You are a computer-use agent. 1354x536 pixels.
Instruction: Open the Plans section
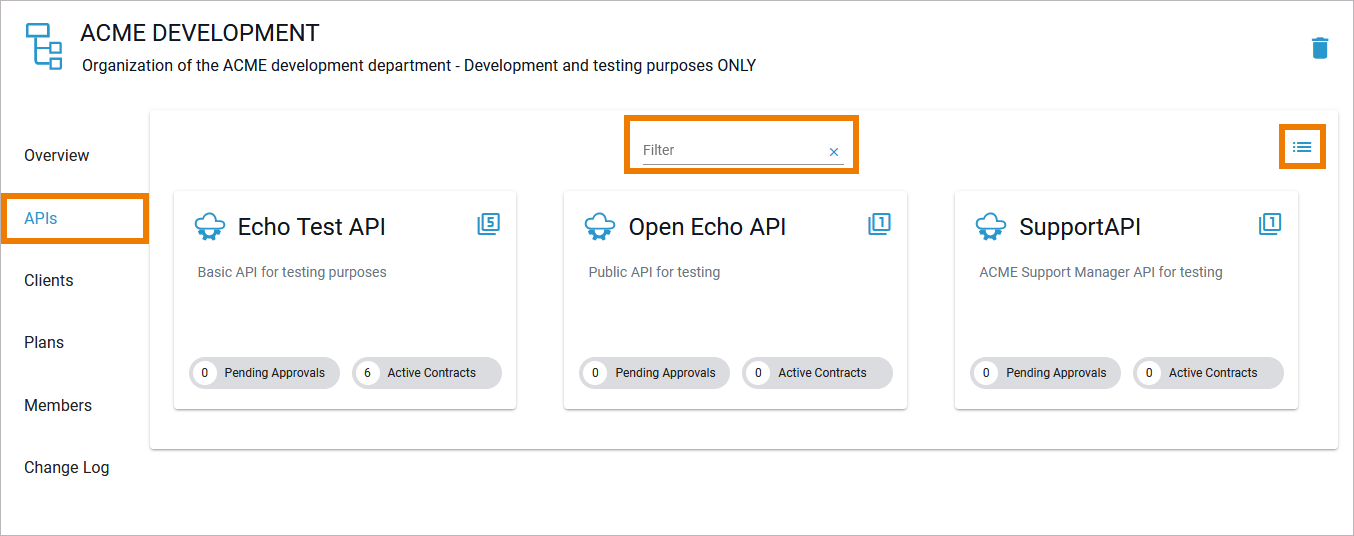[44, 342]
